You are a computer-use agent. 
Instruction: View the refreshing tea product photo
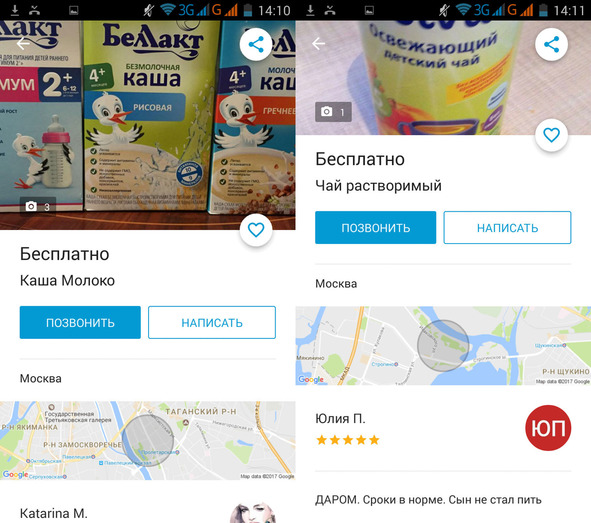click(443, 78)
